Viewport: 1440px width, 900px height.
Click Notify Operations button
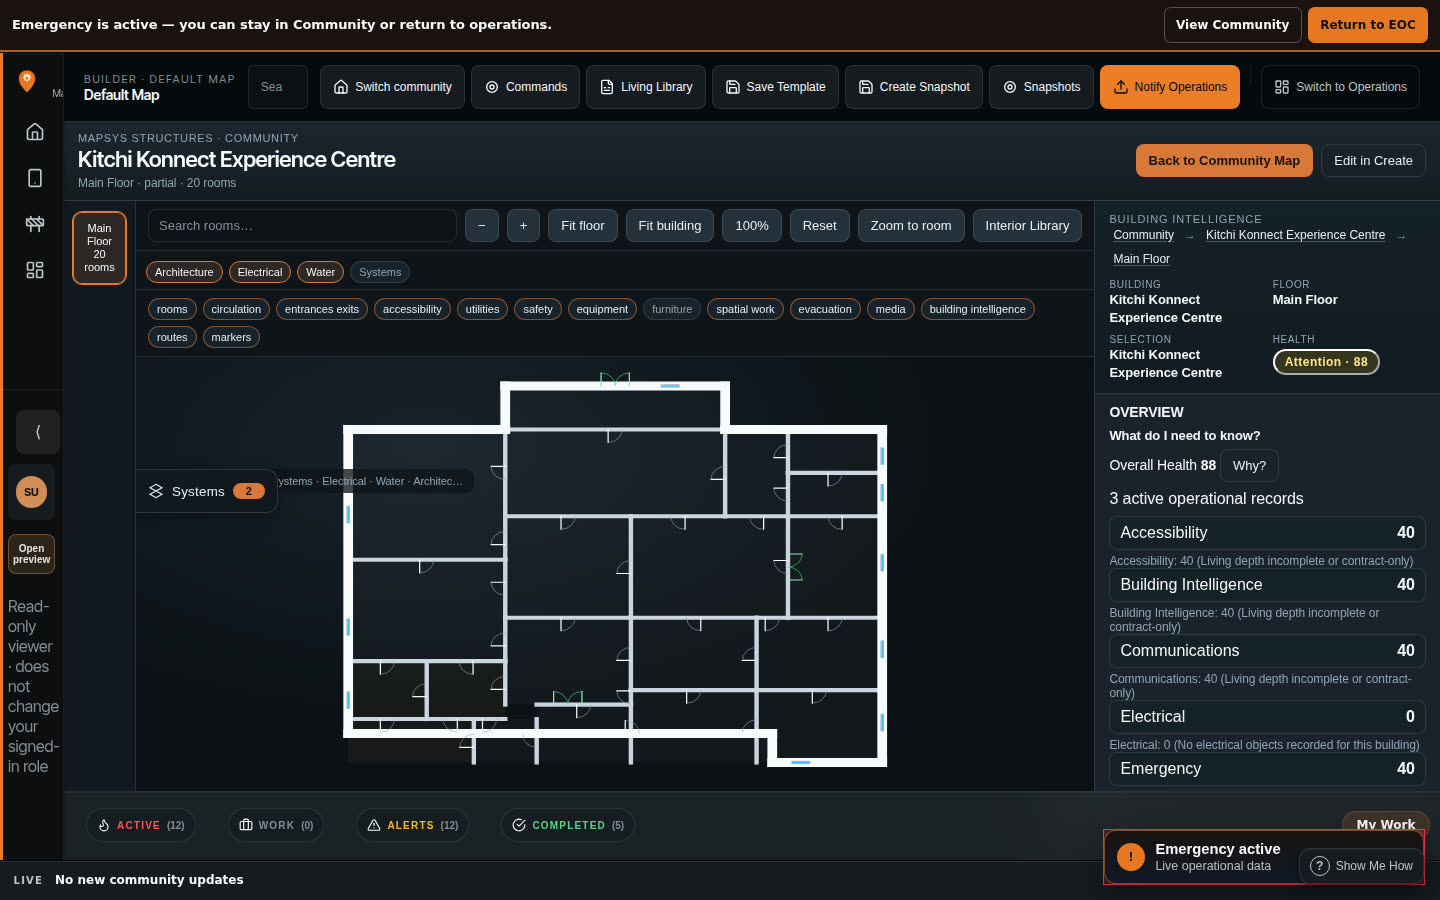tap(1170, 87)
